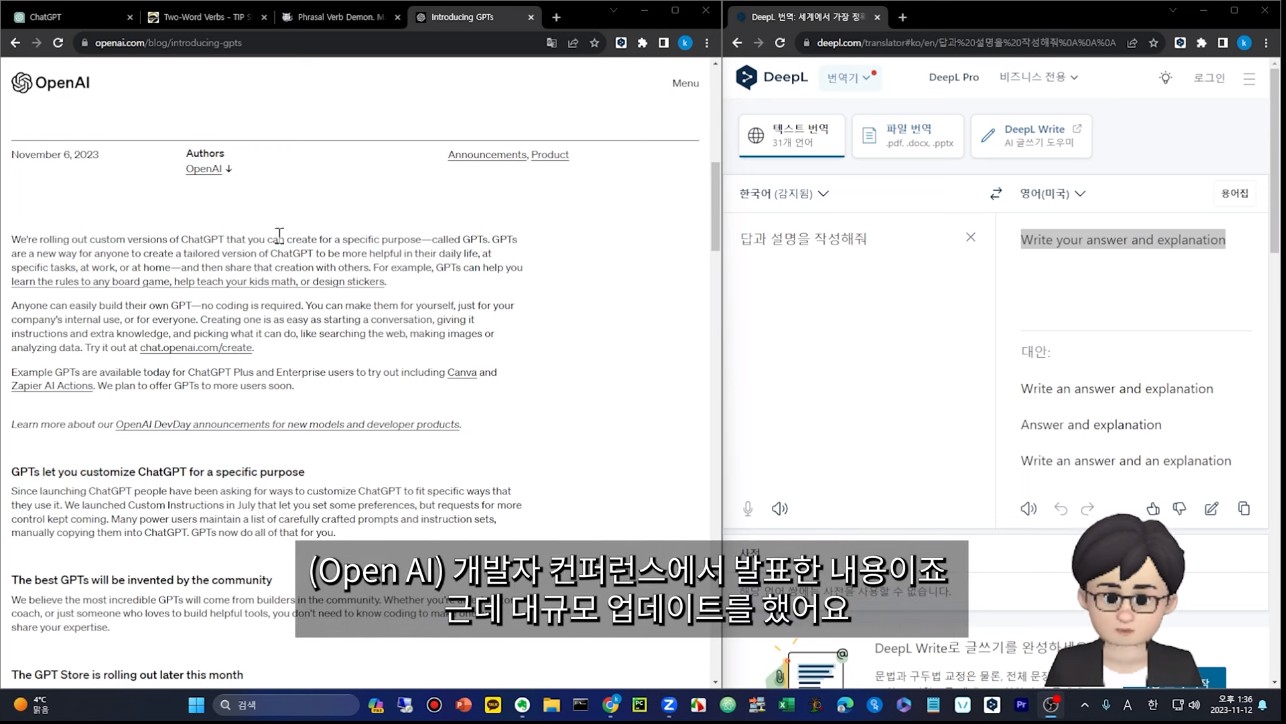Bookmark the DeepL page with the star icon
This screenshot has height=724, width=1286.
click(1154, 43)
